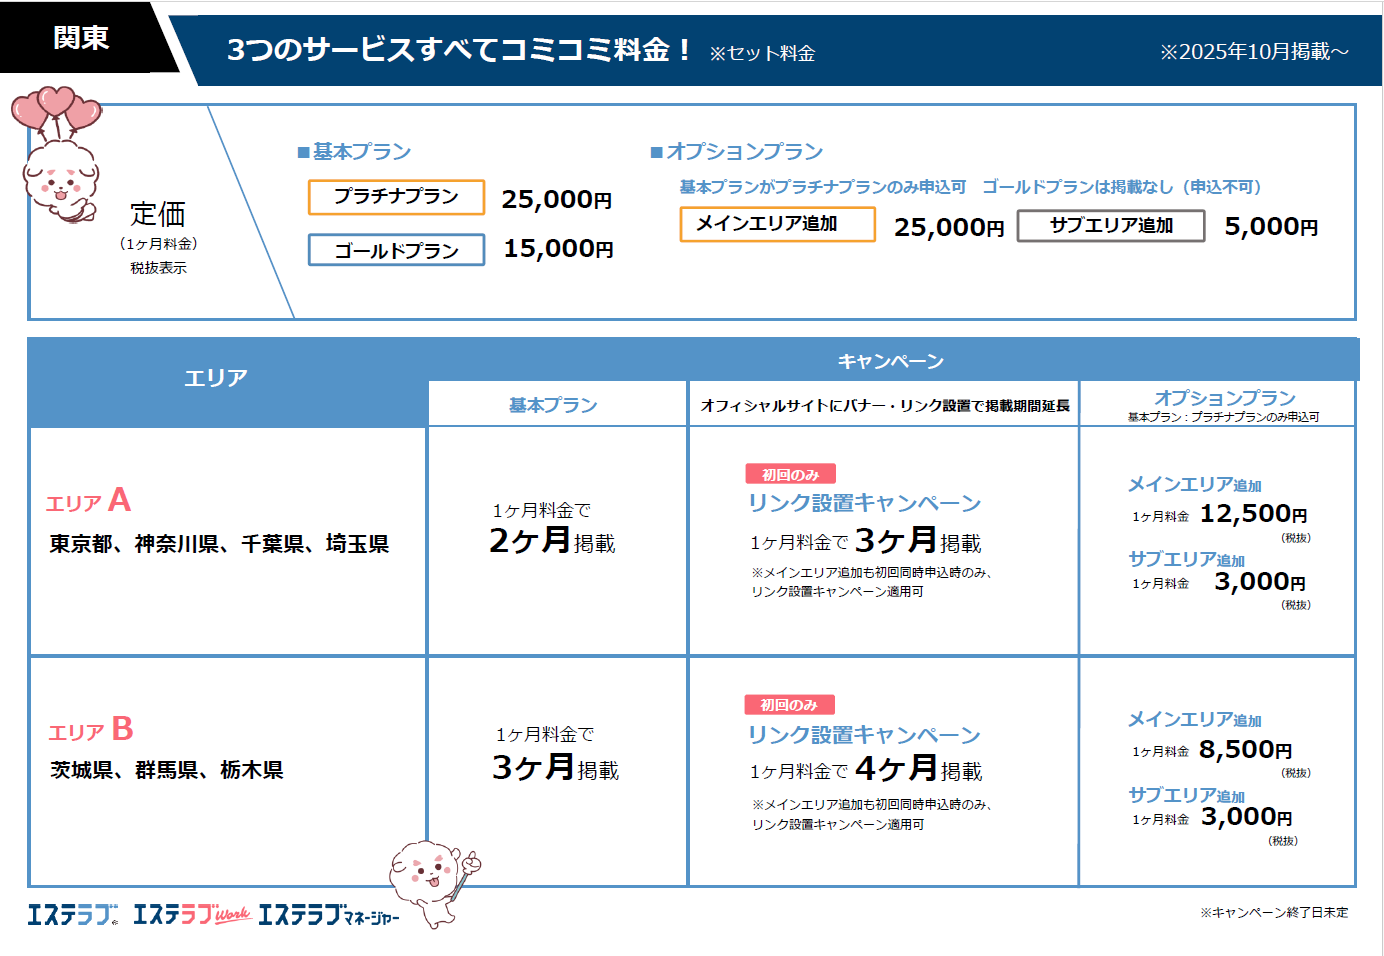The image size is (1384, 956).
Task: Click the エステラブマネージャー logo
Action: [x=328, y=914]
